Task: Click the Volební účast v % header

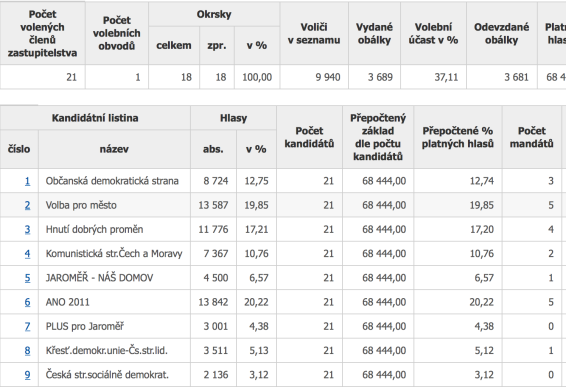Action: (433, 33)
